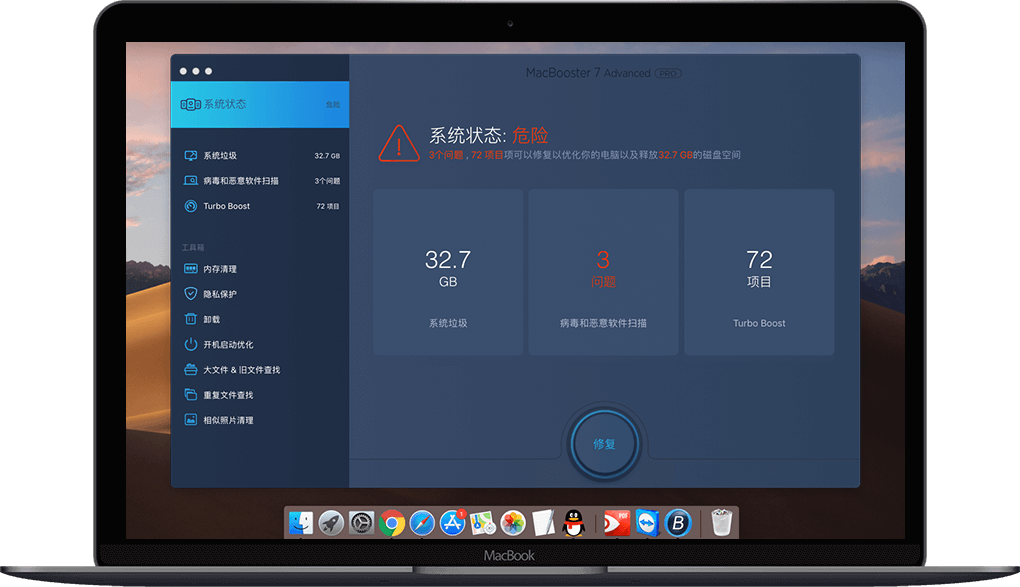
Task: Open System Preferences in the dock
Action: tap(361, 523)
